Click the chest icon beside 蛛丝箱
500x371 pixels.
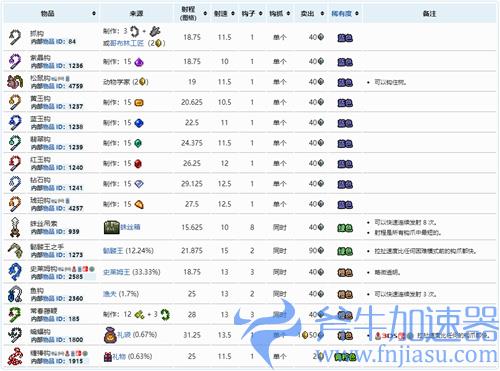(111, 227)
